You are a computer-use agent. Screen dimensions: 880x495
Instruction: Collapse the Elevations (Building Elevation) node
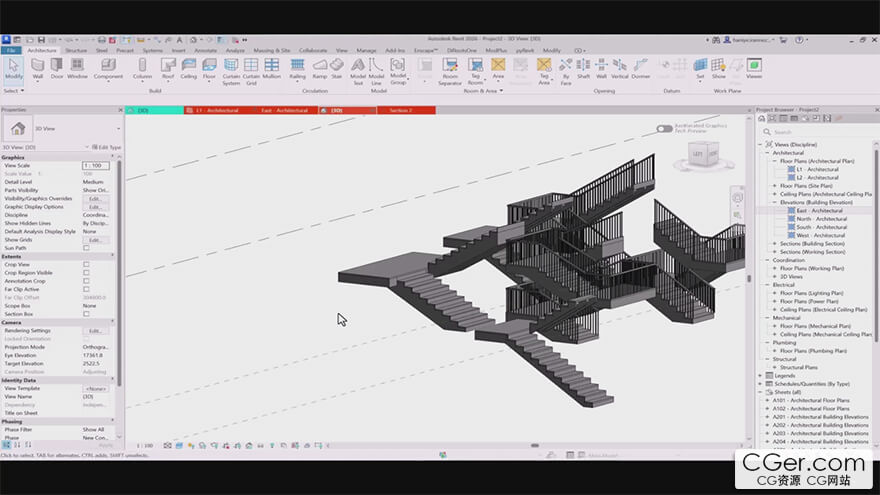coord(775,202)
